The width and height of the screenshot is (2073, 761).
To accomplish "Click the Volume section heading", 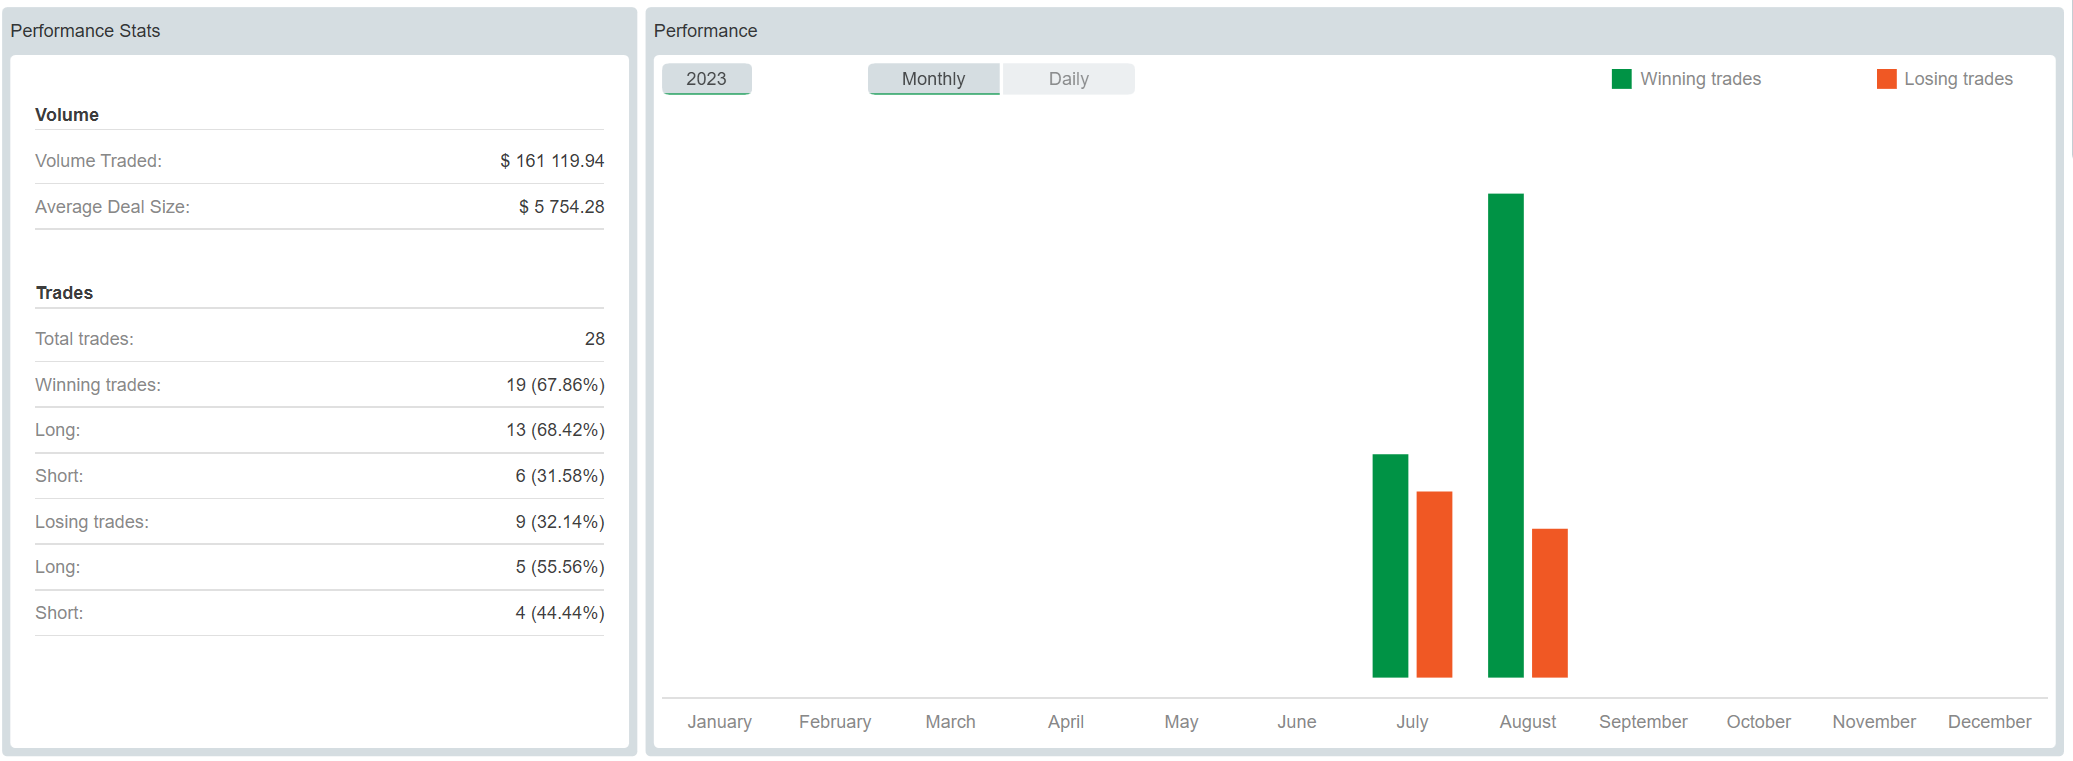I will click(x=67, y=115).
